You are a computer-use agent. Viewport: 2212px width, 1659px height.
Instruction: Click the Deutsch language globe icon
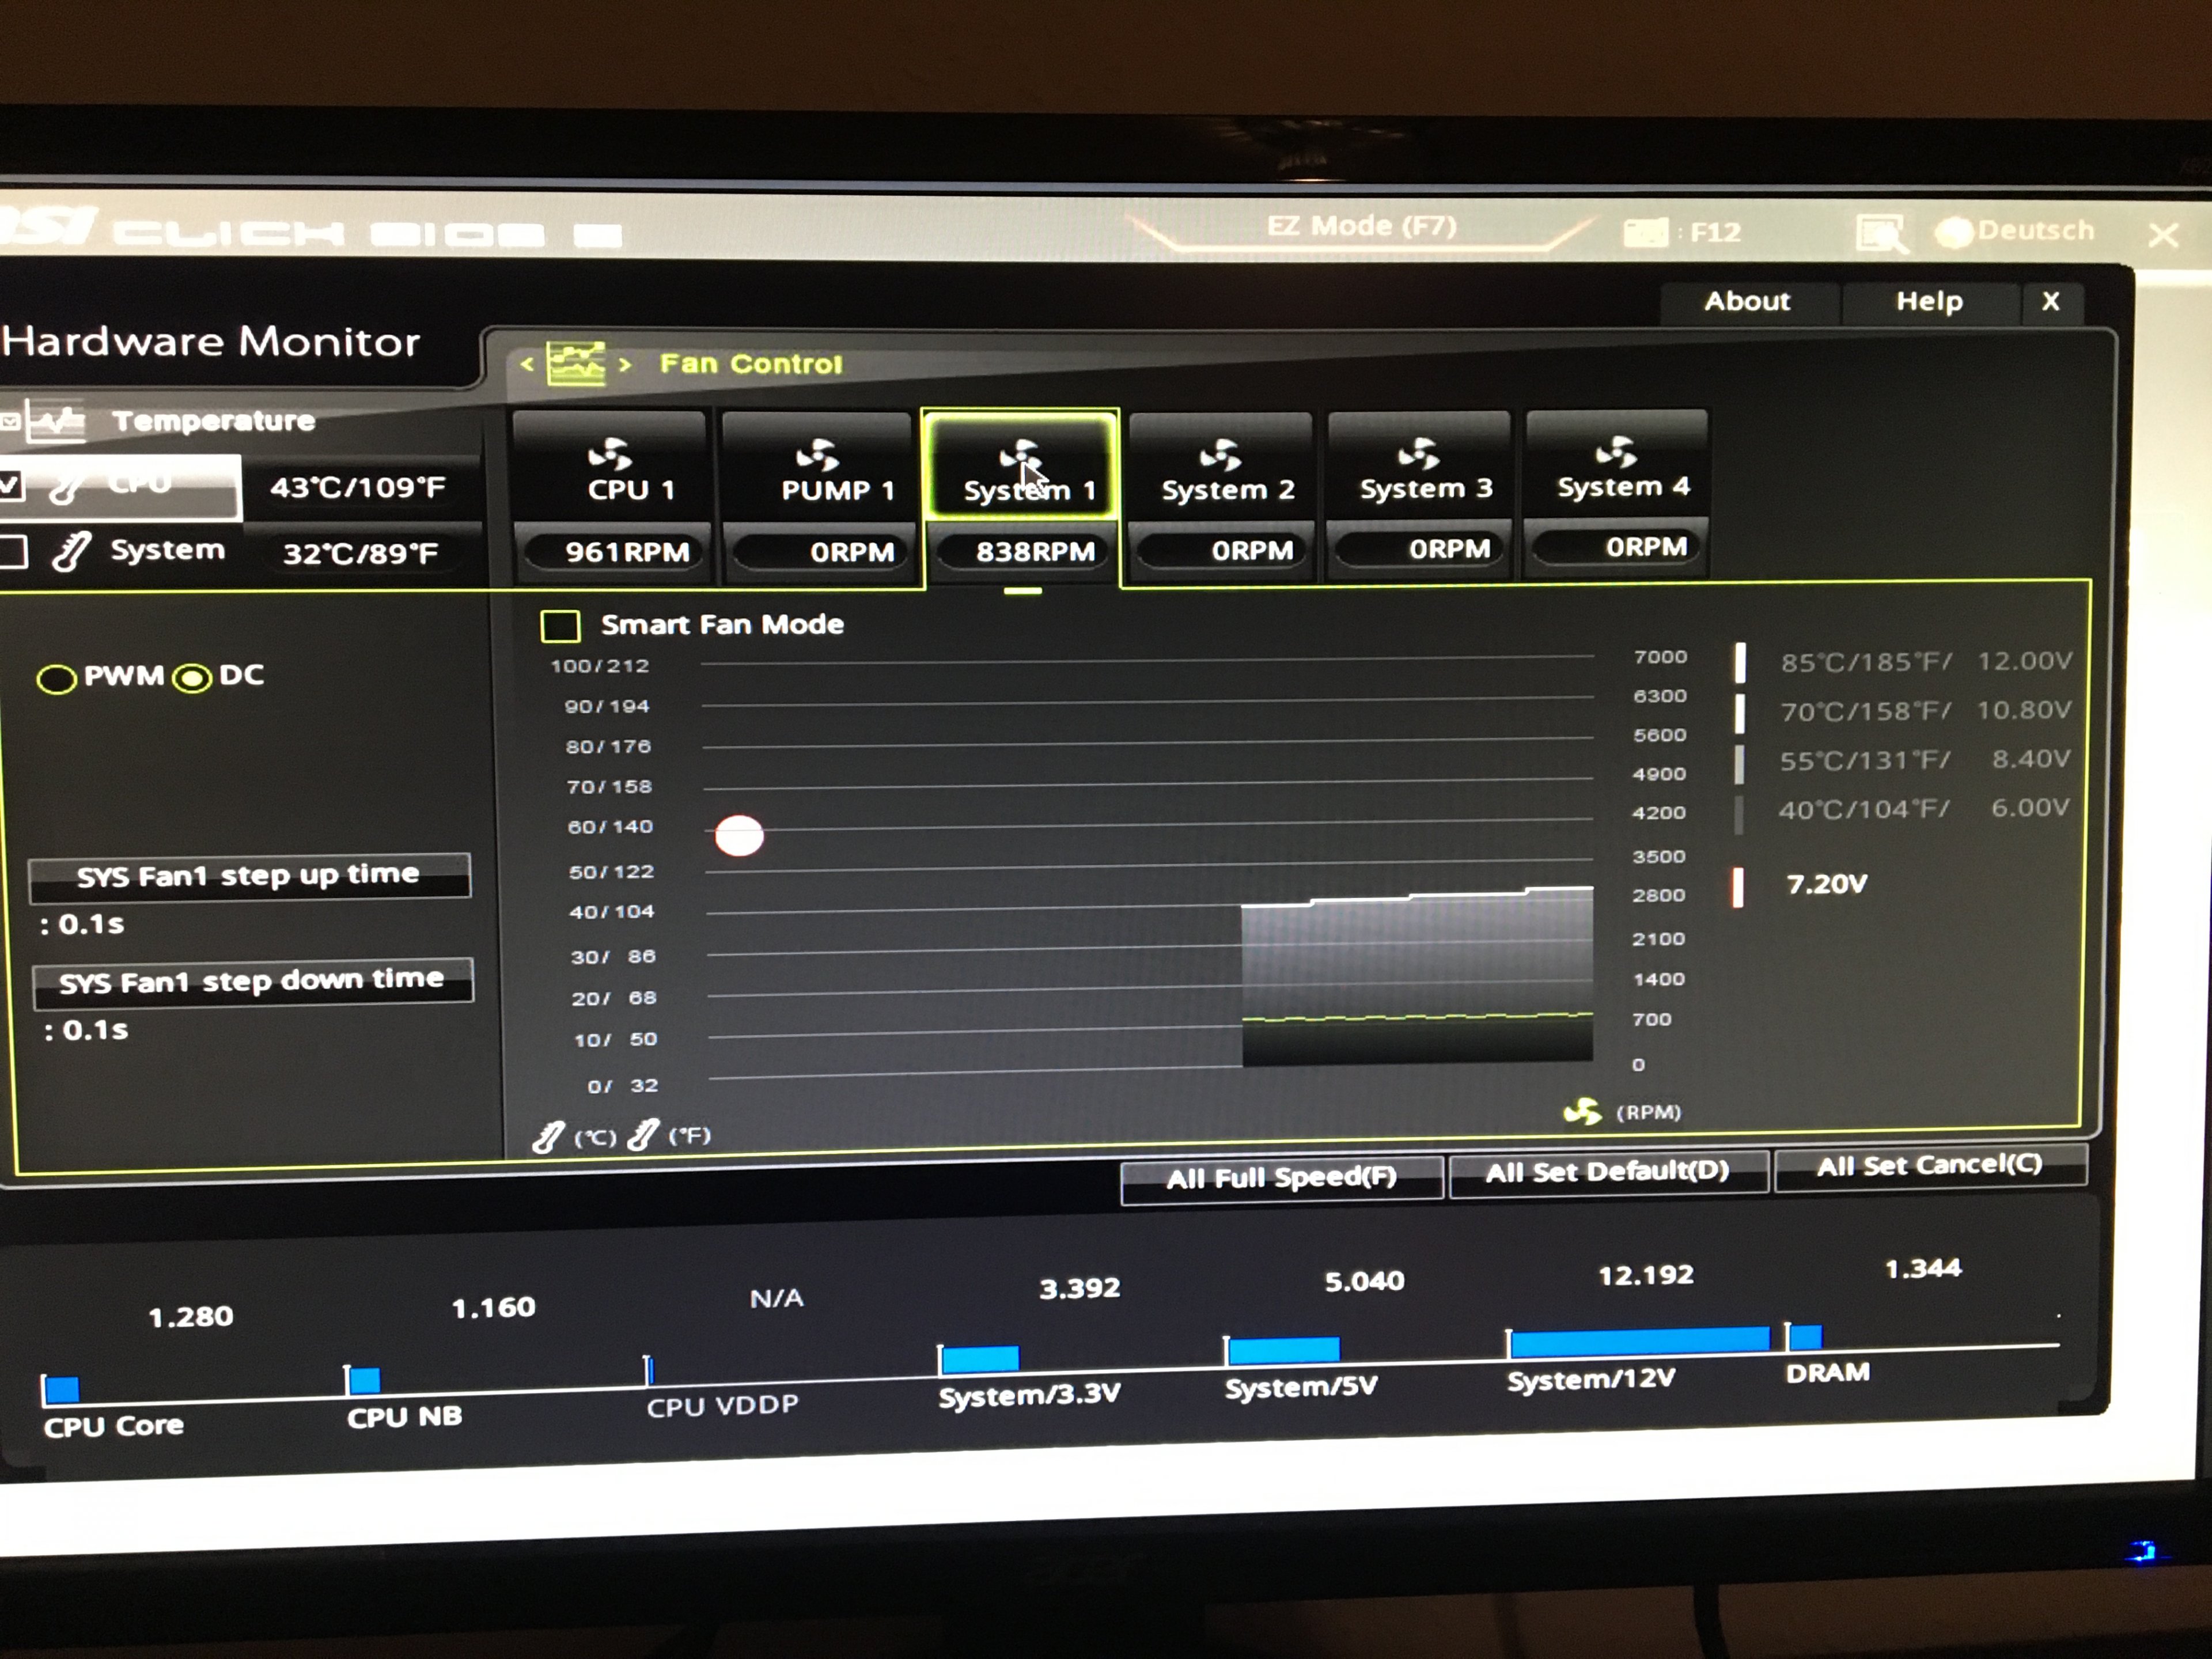click(1953, 232)
